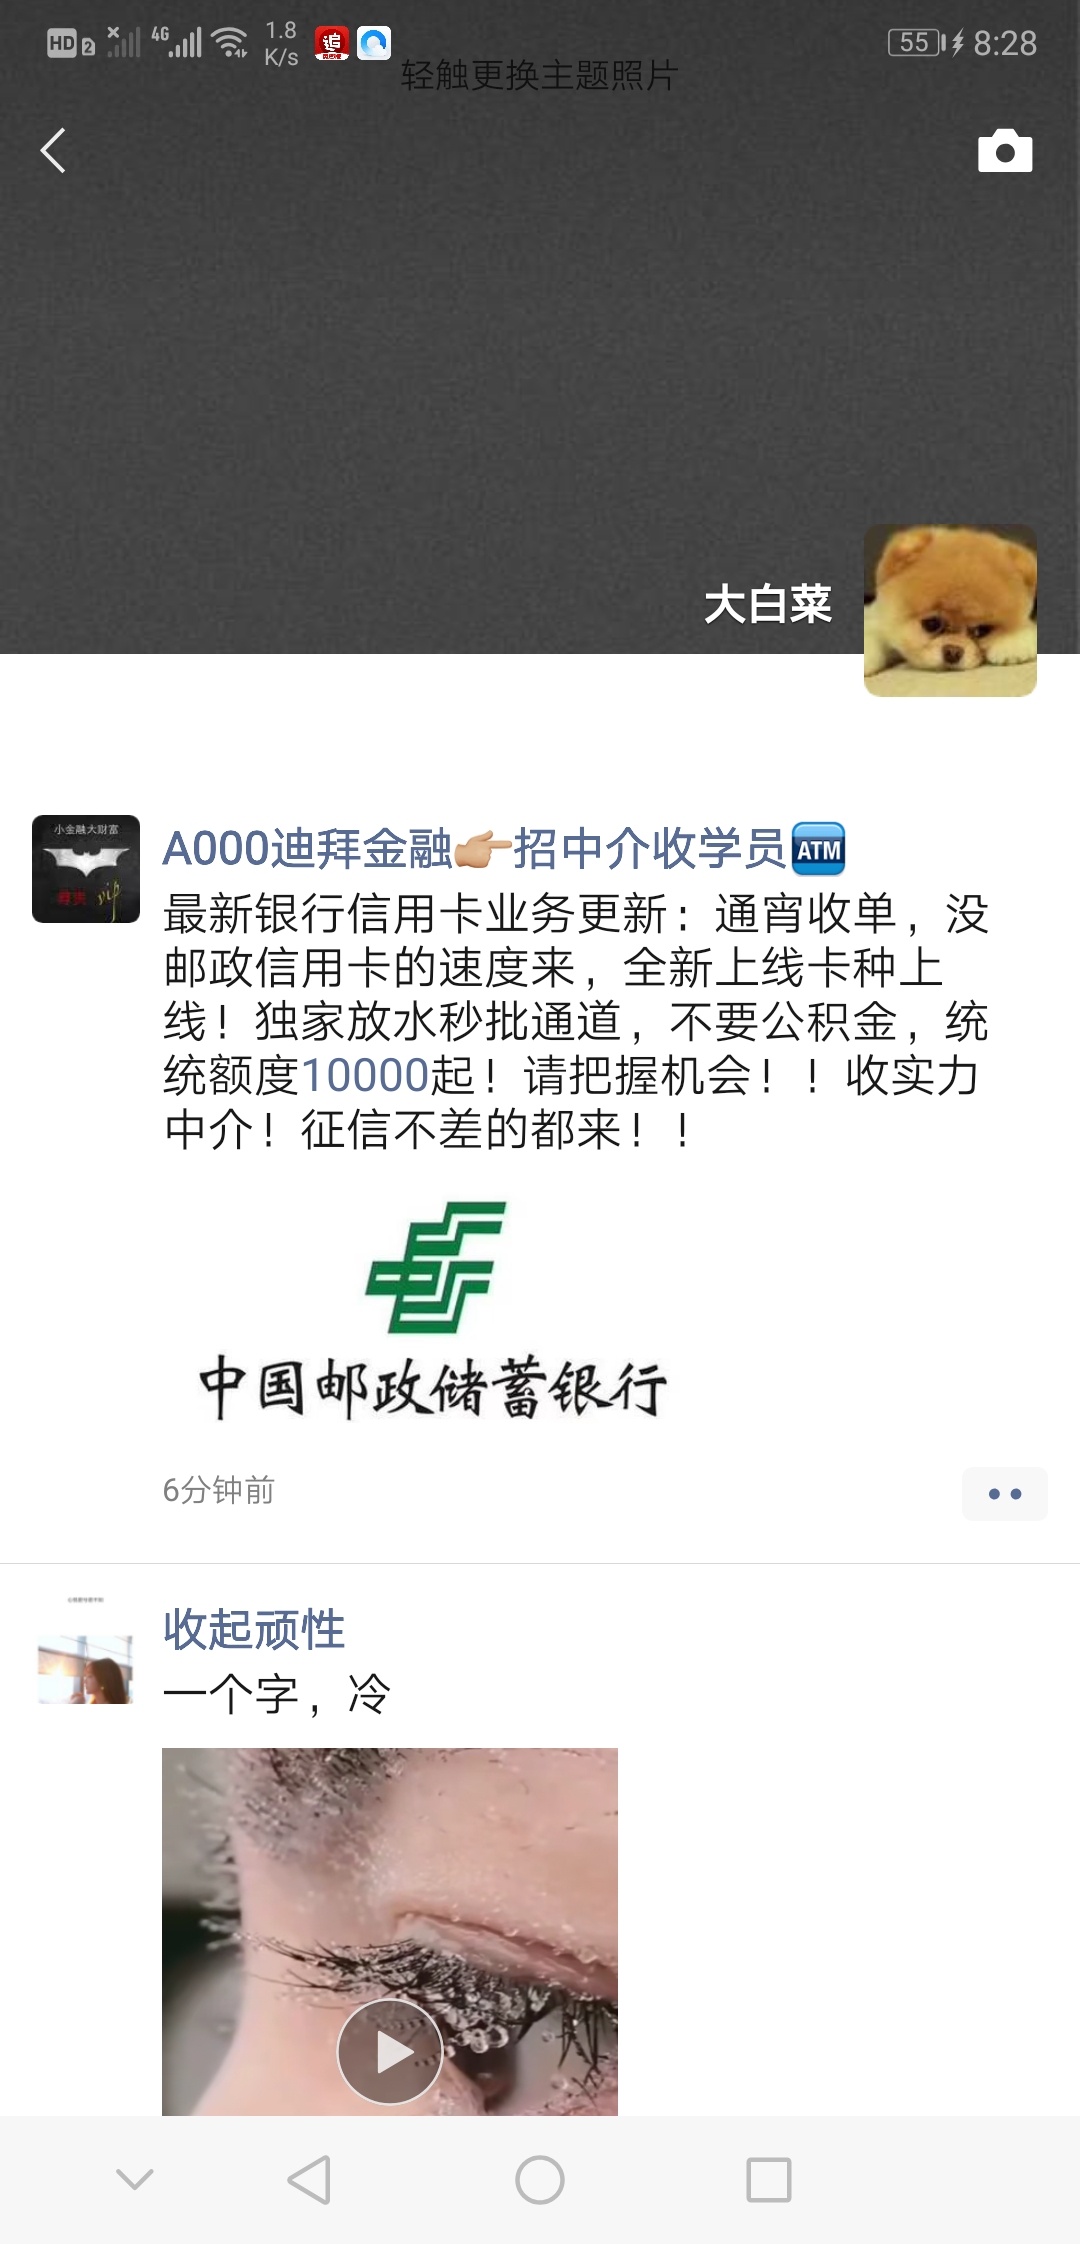Tap the back arrow icon
Viewport: 1080px width, 2244px height.
[x=53, y=151]
